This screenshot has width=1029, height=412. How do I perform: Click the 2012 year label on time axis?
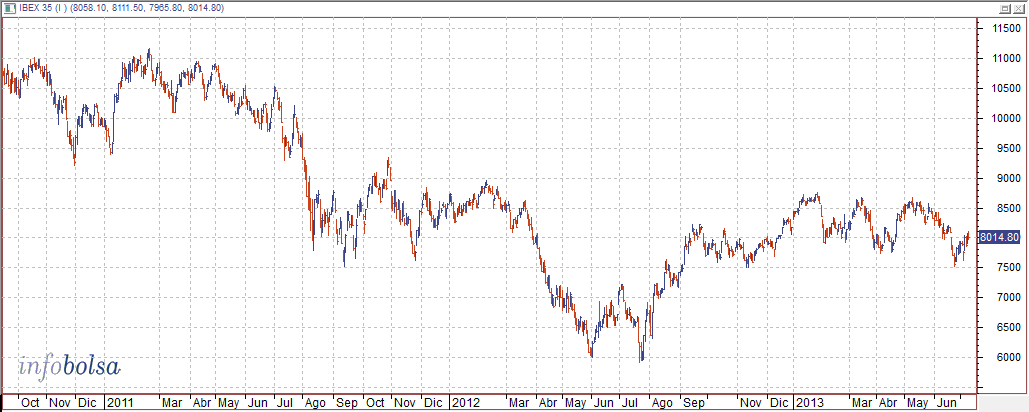(465, 401)
